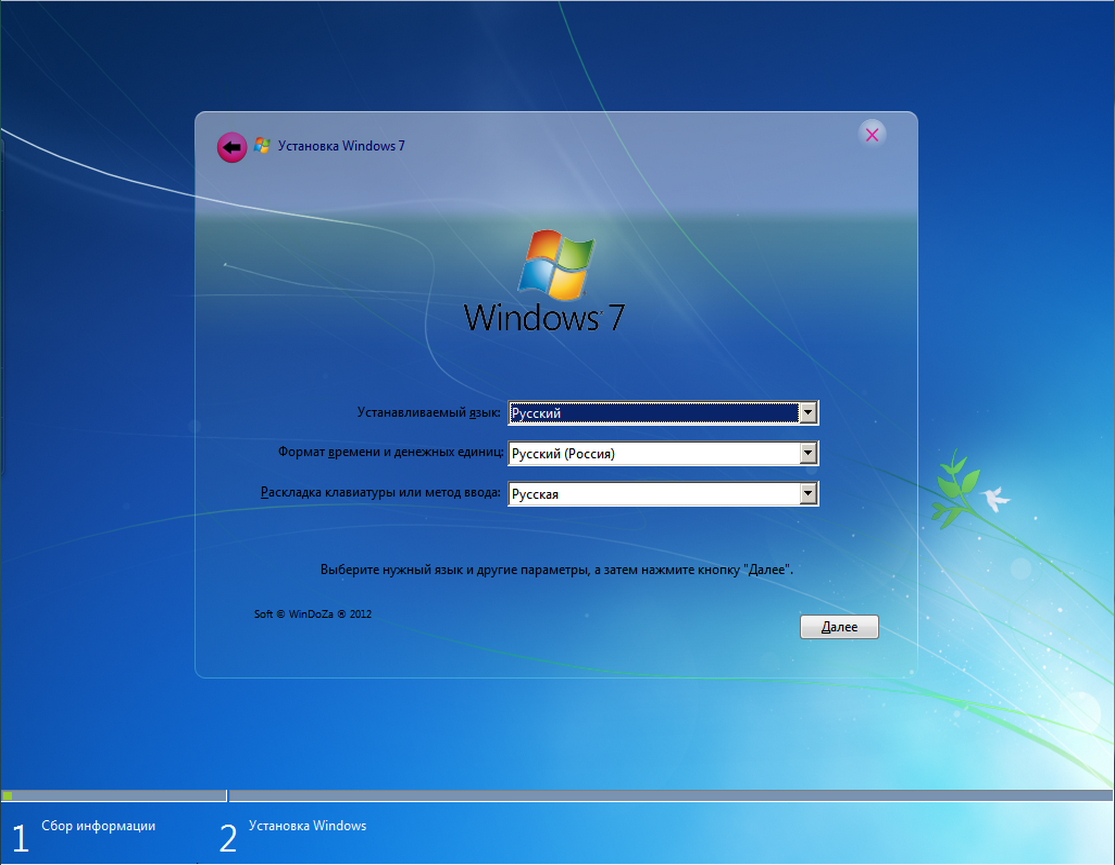Viewport: 1115px width, 865px height.
Task: Click step 2 Установка Windows
Action: click(x=293, y=836)
